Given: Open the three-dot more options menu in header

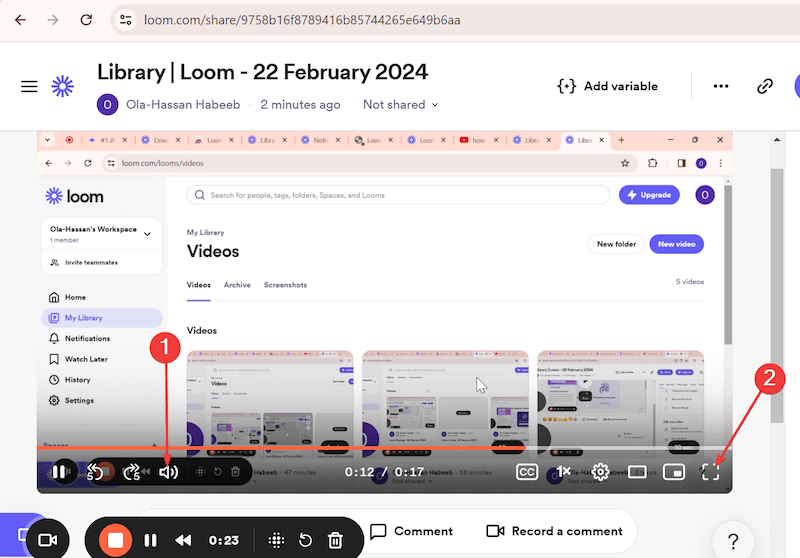Looking at the screenshot, I should pos(721,86).
